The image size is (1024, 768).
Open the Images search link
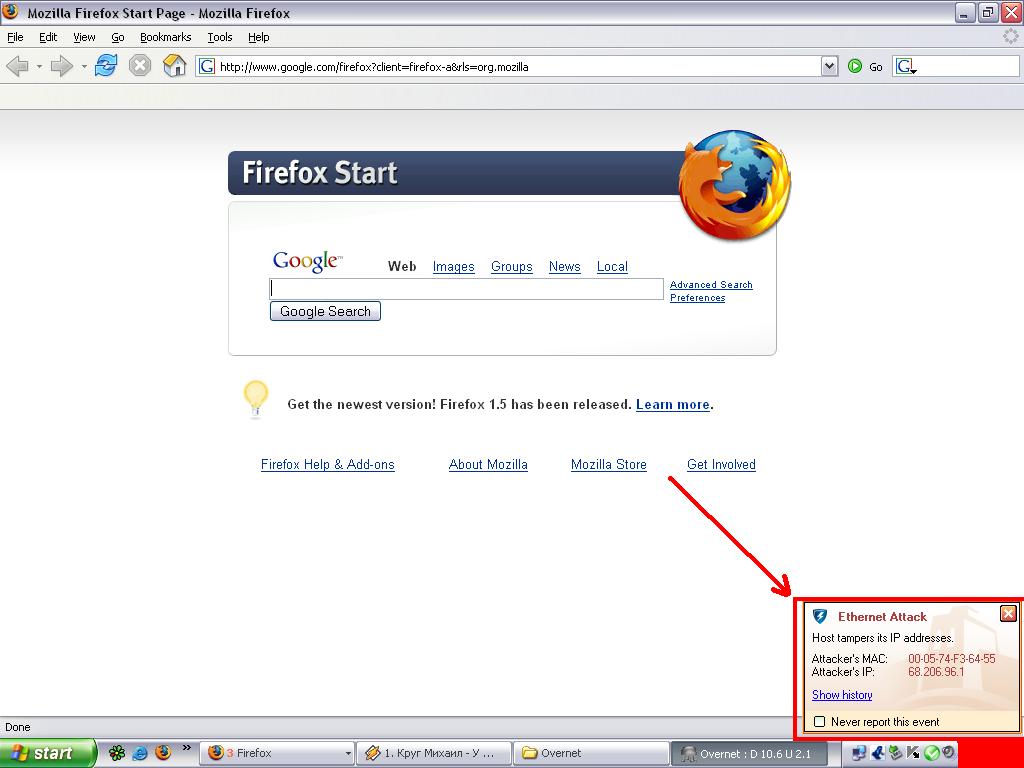453,266
